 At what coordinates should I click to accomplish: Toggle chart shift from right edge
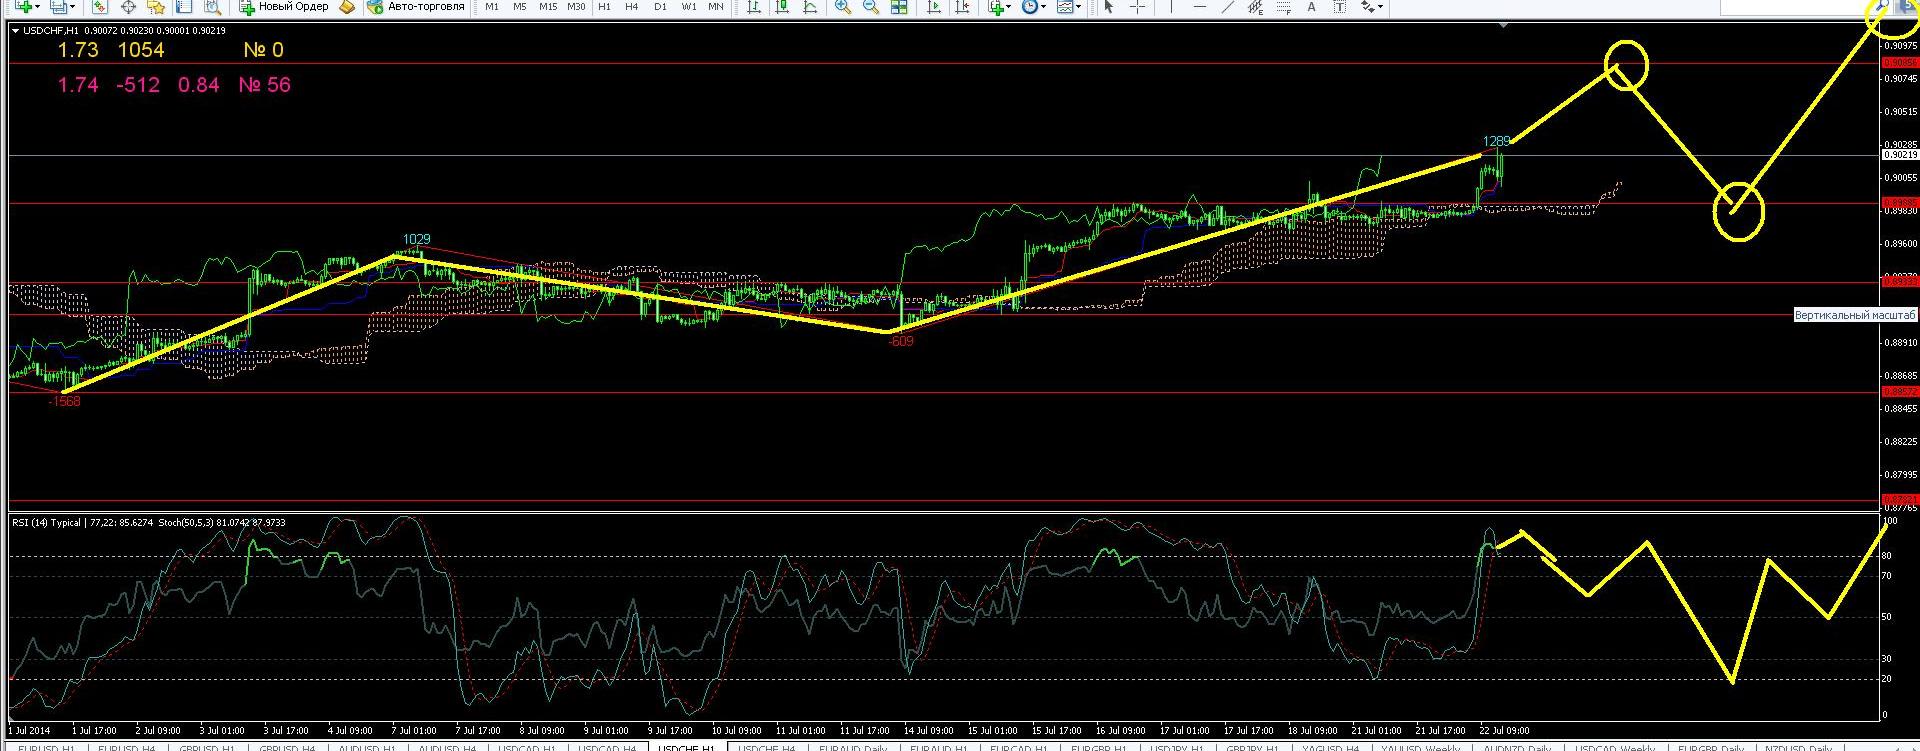pos(964,7)
